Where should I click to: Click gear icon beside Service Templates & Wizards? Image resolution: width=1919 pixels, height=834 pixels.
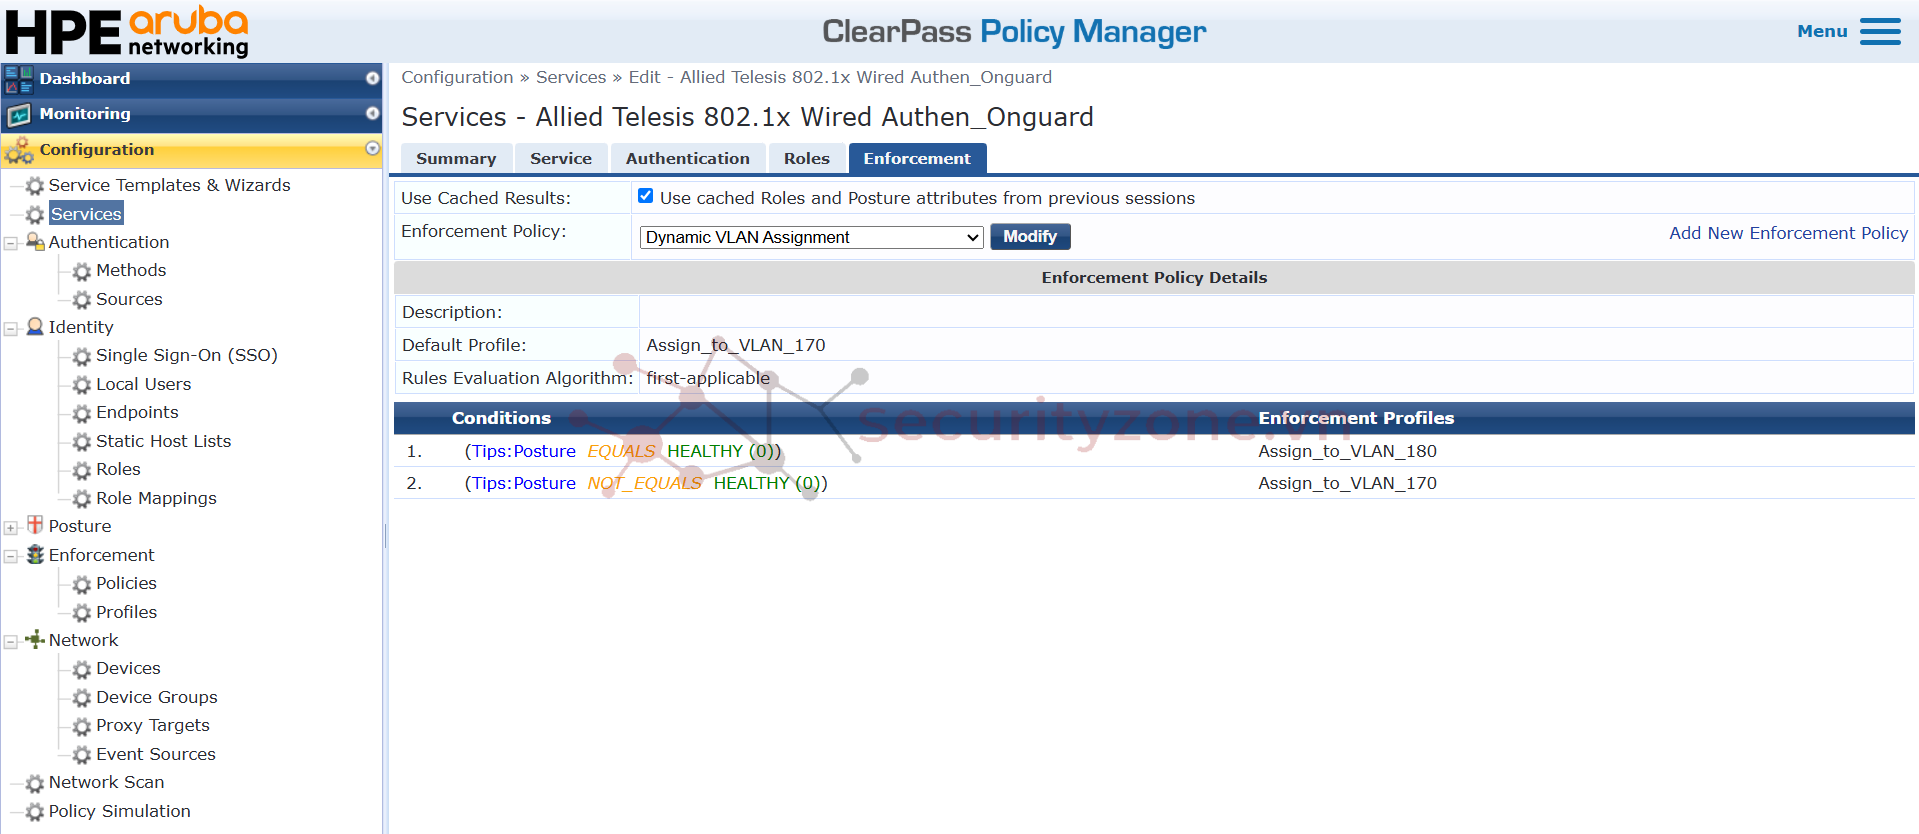[35, 186]
